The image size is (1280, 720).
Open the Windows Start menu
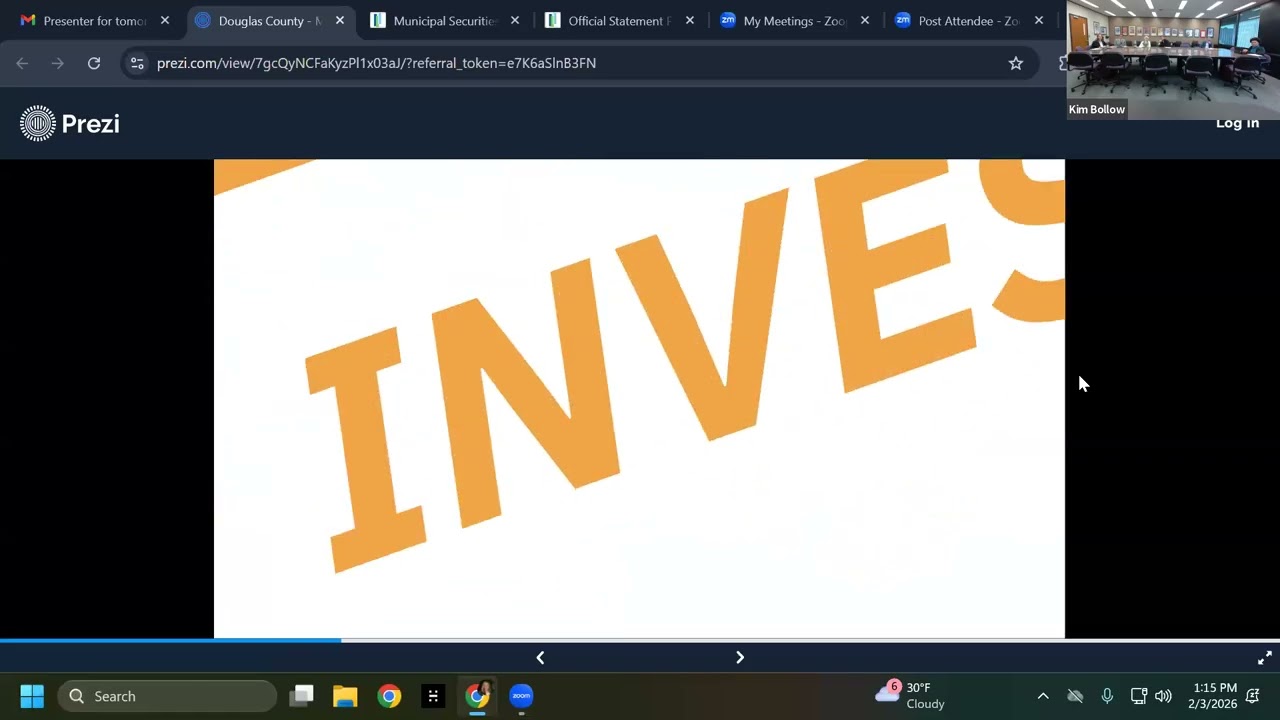[x=32, y=696]
